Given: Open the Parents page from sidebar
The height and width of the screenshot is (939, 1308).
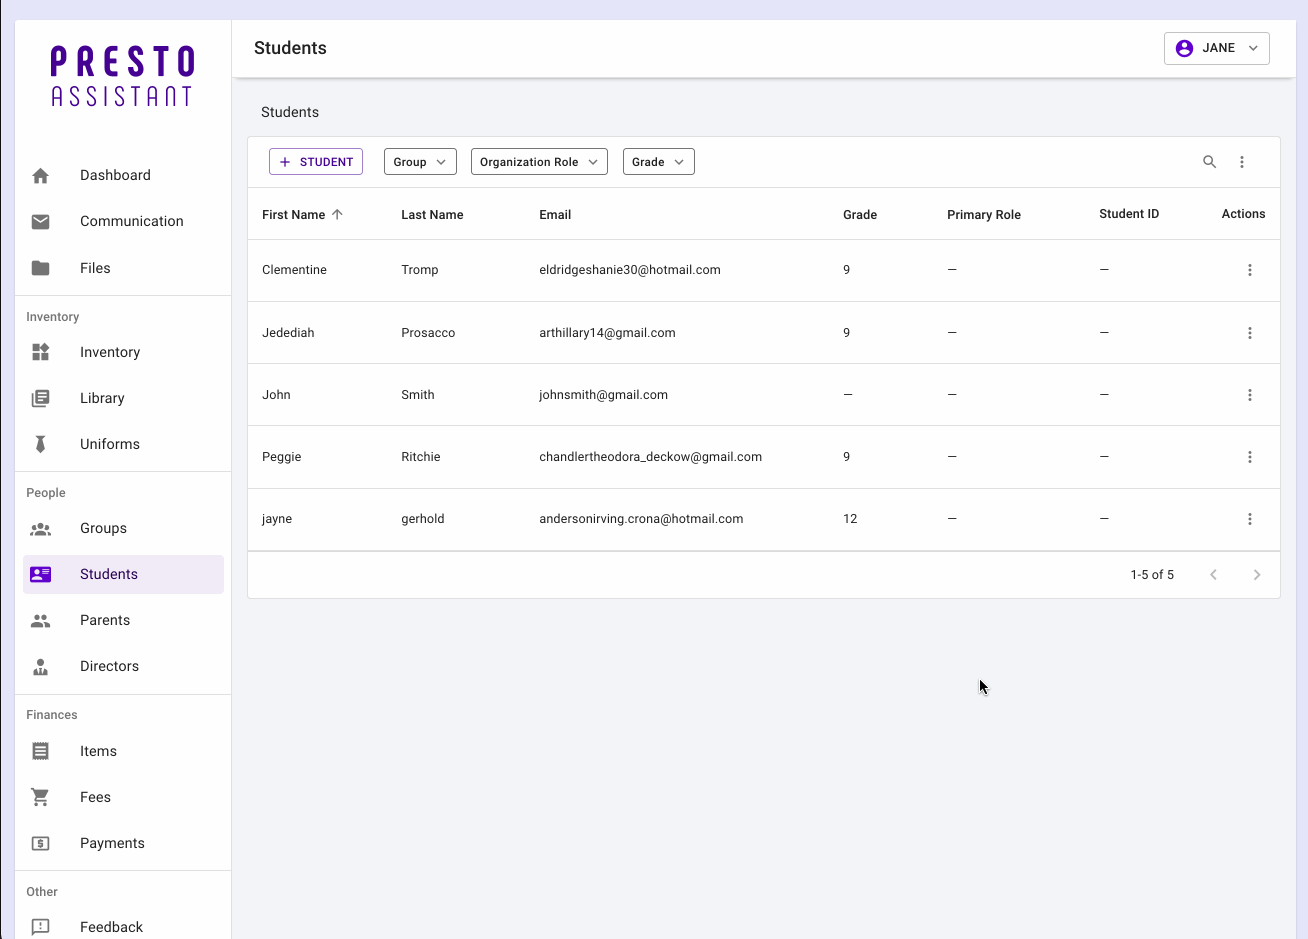Looking at the screenshot, I should coord(105,620).
